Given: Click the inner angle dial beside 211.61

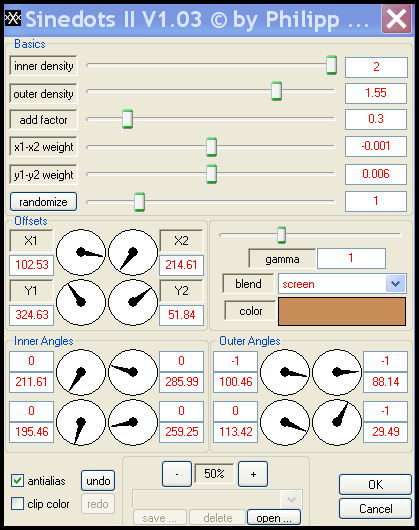Looking at the screenshot, I should [x=81, y=372].
